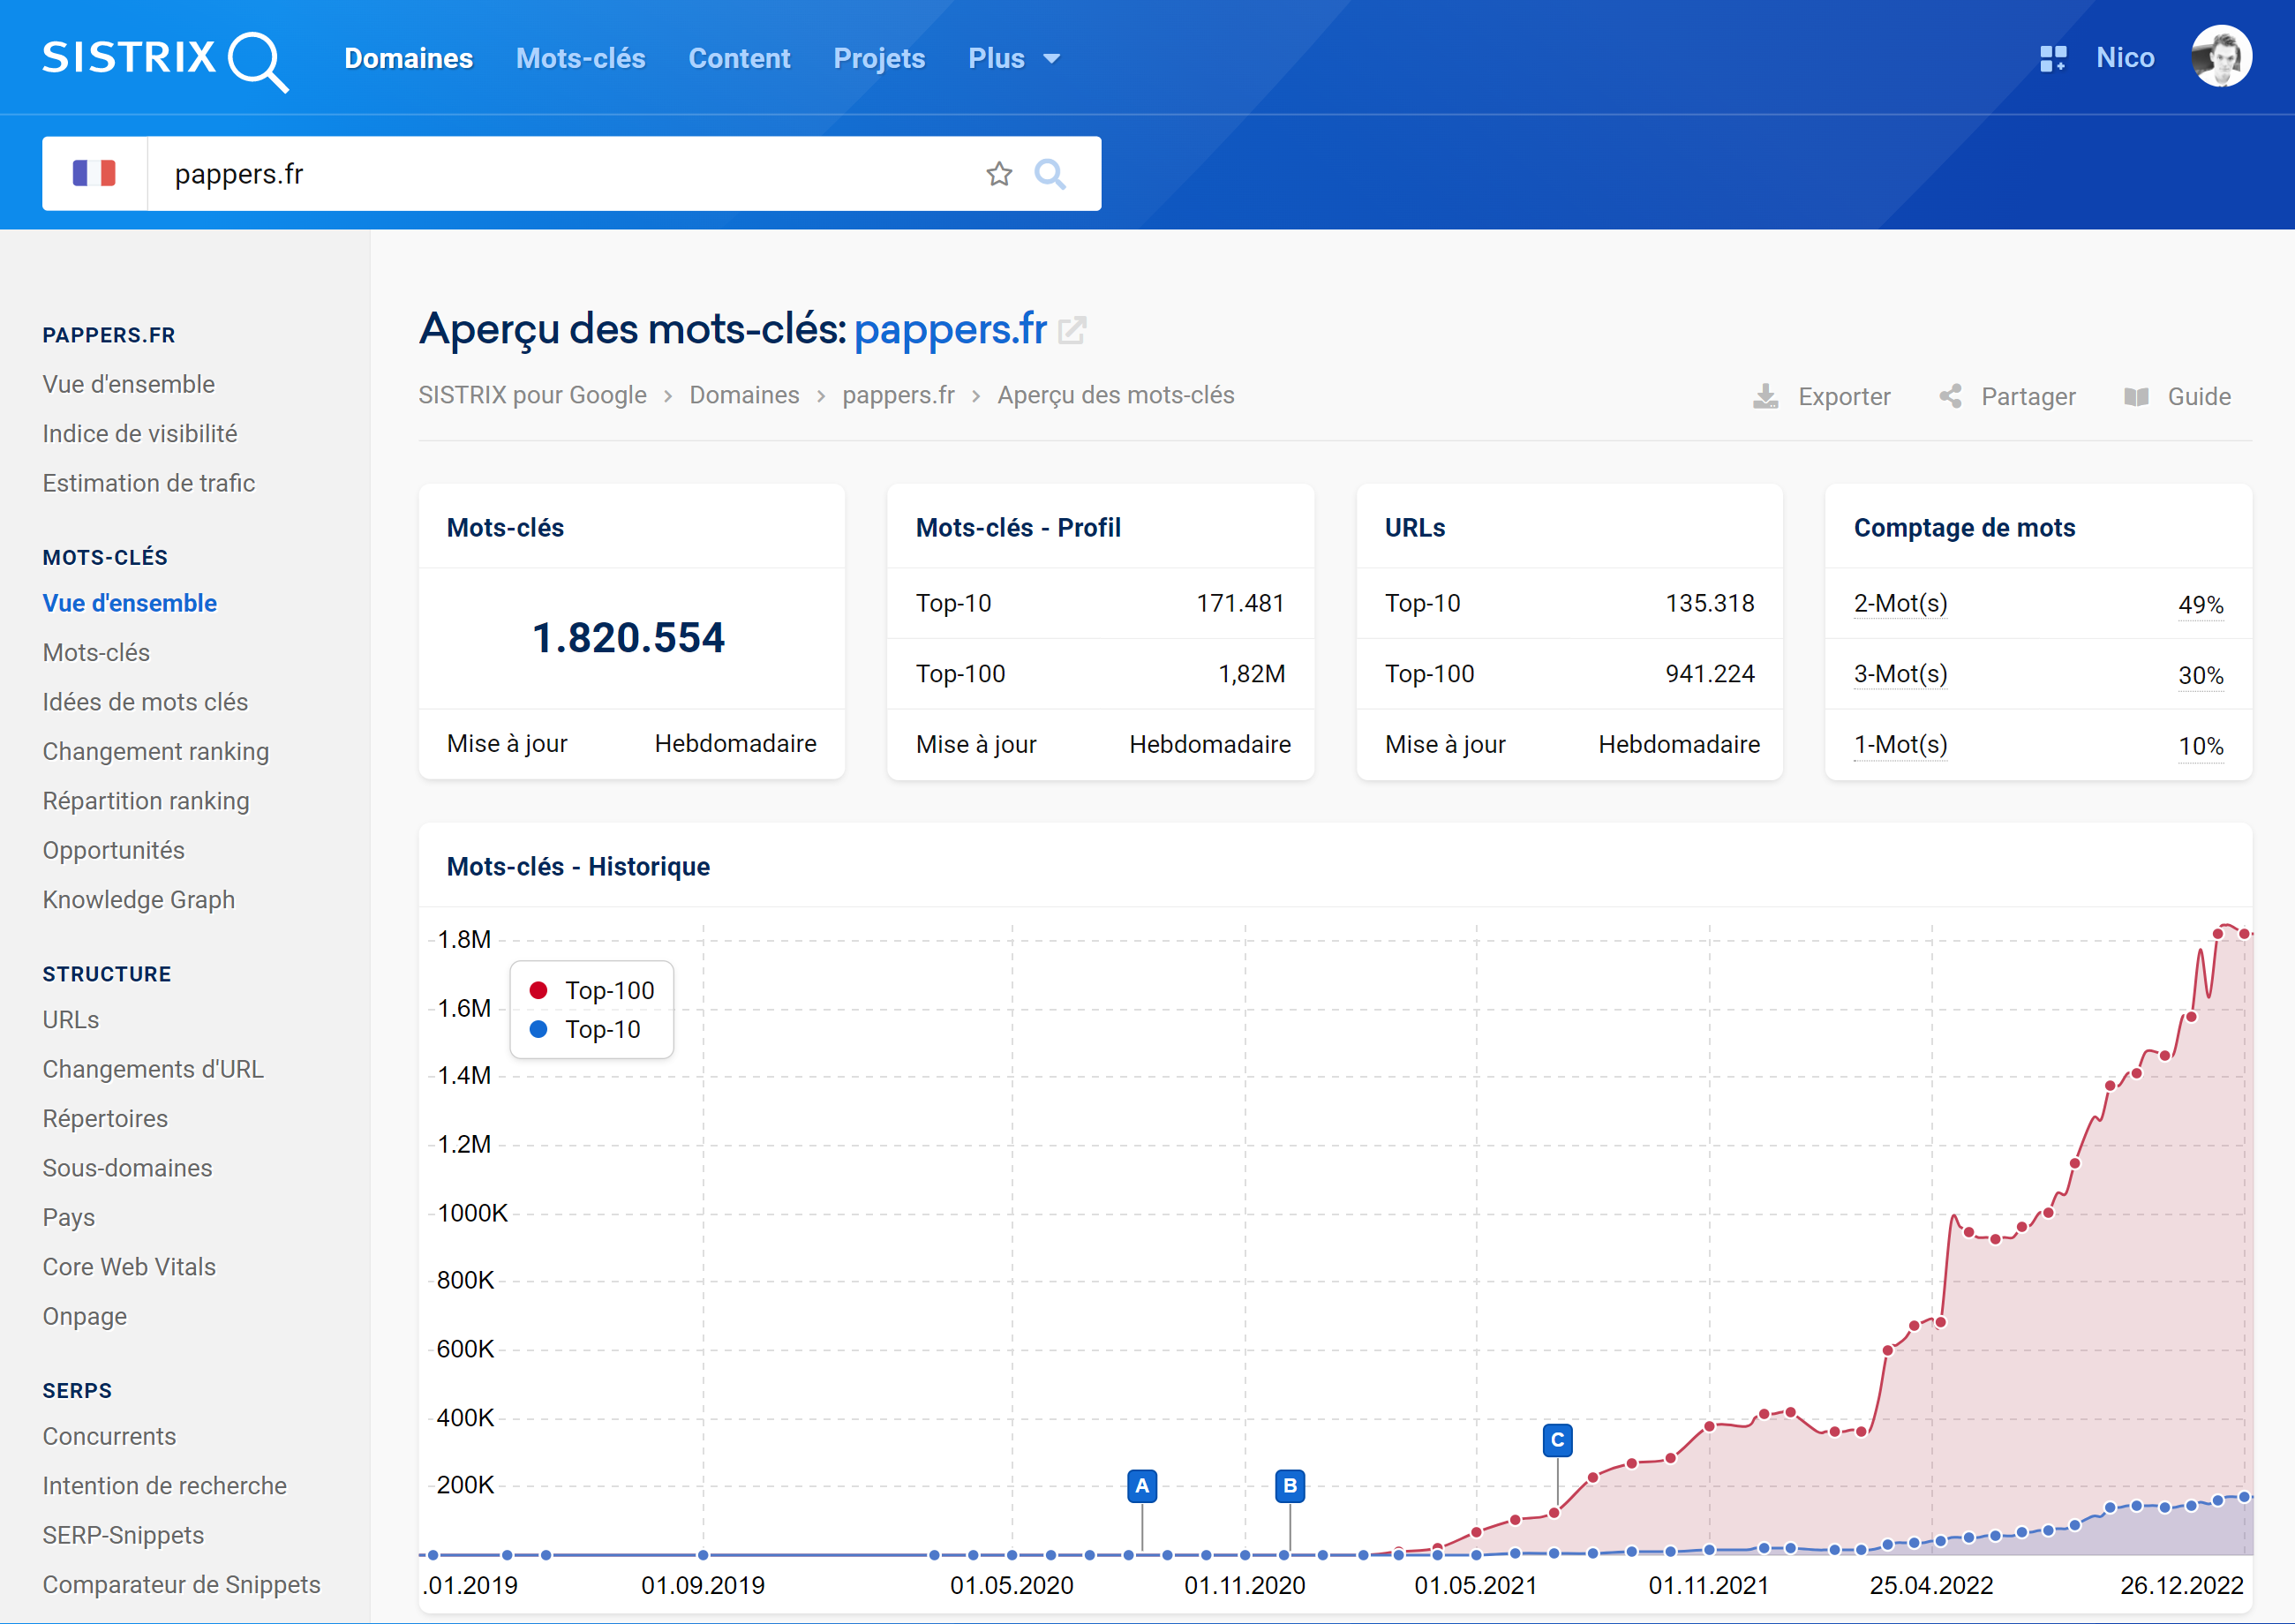Click the favorite star icon in search bar
The image size is (2295, 1624).
[x=999, y=174]
